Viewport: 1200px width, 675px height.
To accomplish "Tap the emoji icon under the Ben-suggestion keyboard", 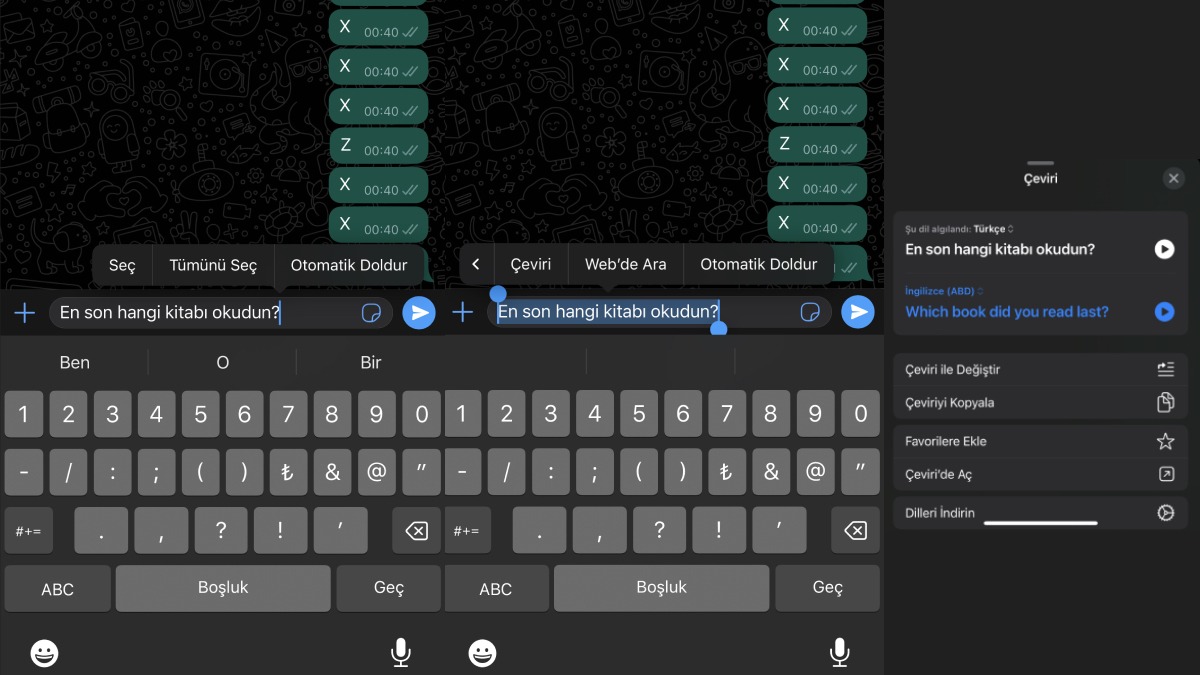I will [44, 653].
